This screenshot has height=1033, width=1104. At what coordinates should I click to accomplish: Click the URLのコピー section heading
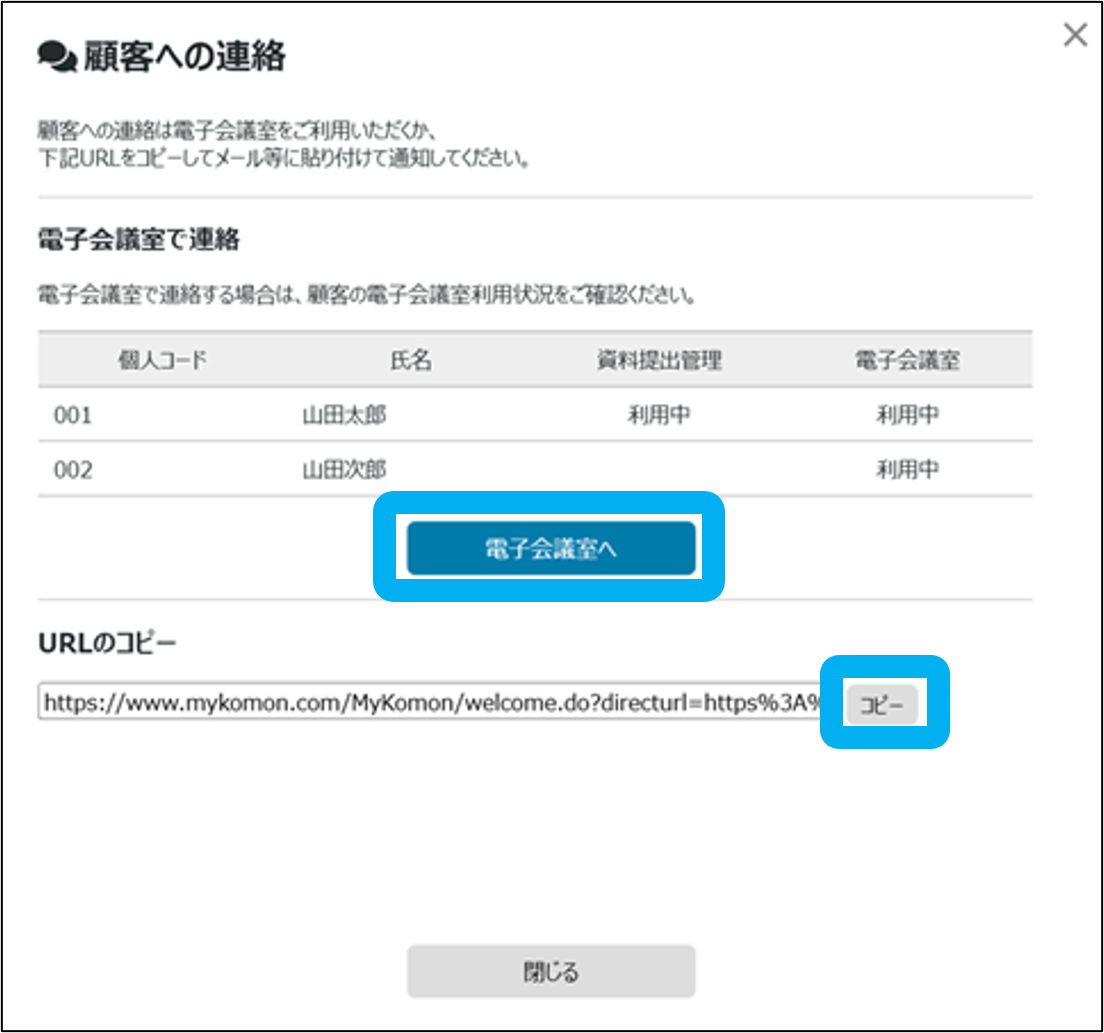(106, 643)
